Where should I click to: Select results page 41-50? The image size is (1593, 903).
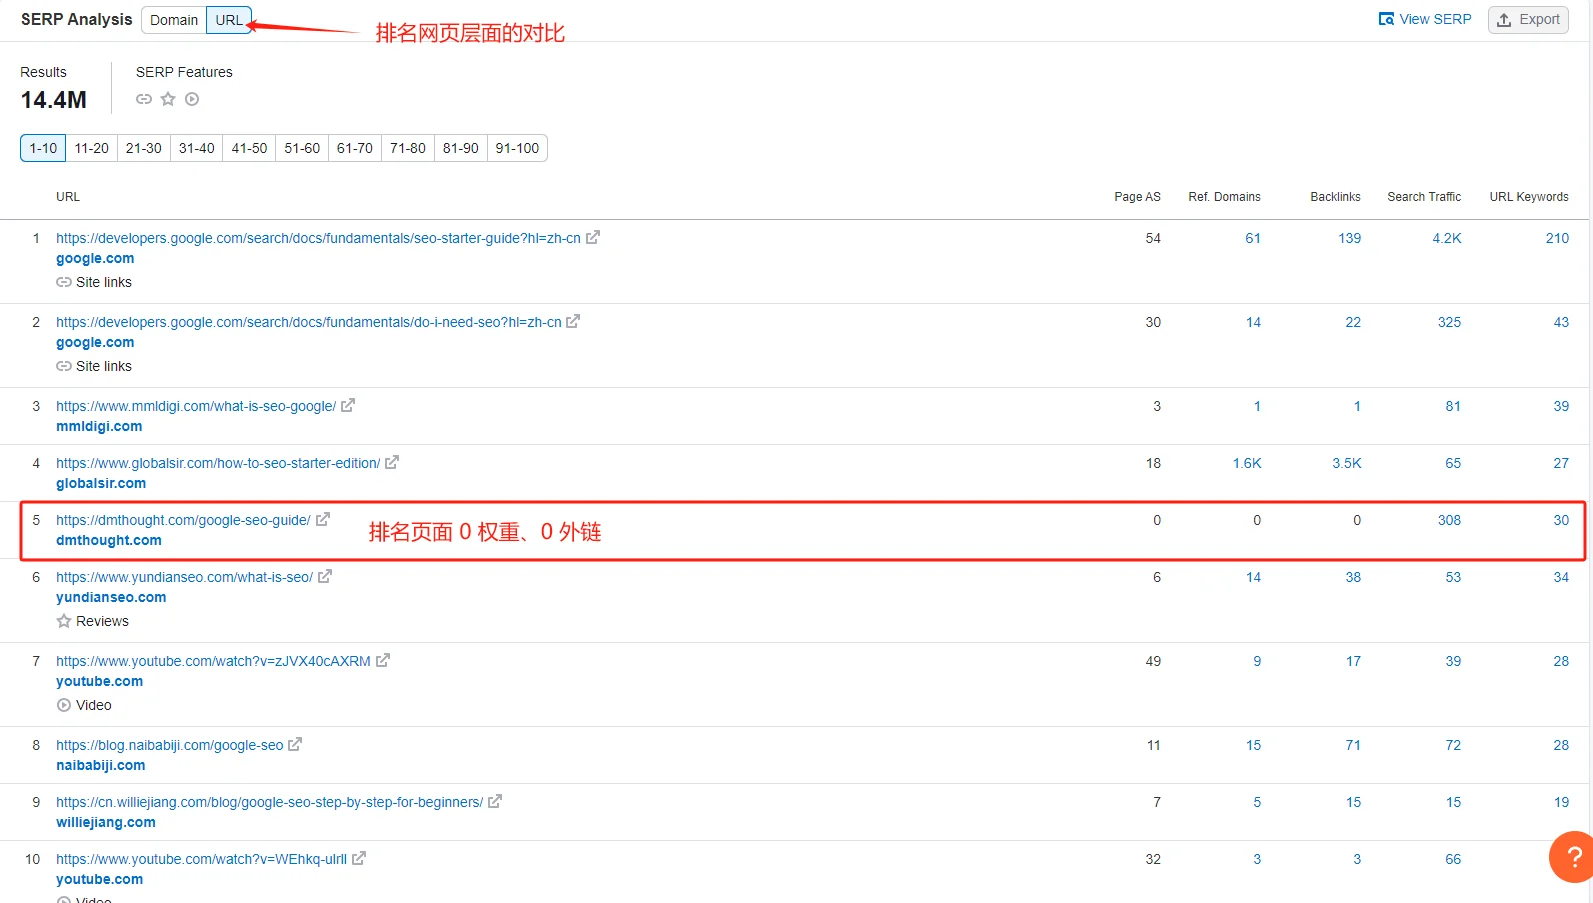[250, 148]
